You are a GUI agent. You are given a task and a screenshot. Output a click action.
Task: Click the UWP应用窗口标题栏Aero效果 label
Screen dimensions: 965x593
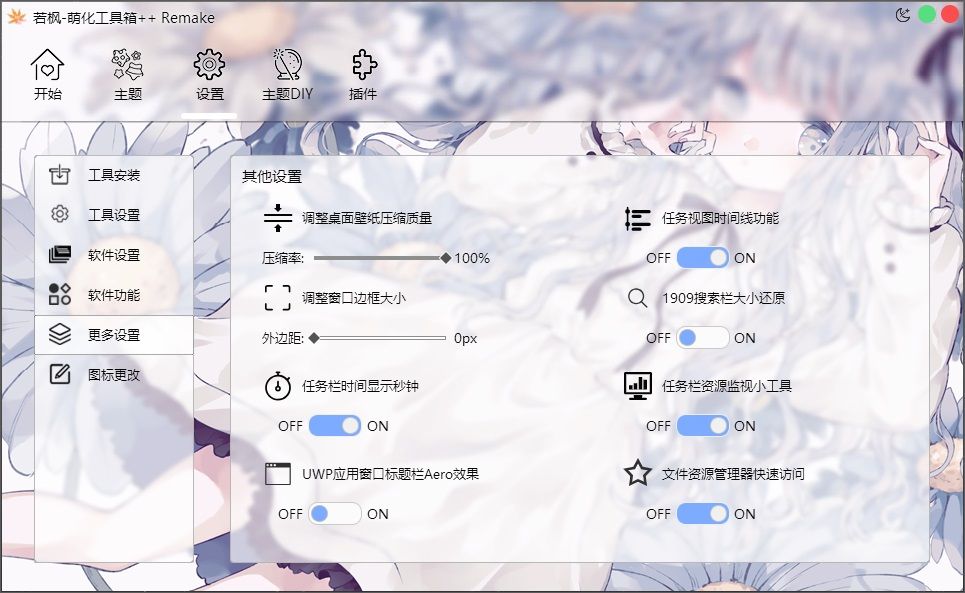coord(390,474)
